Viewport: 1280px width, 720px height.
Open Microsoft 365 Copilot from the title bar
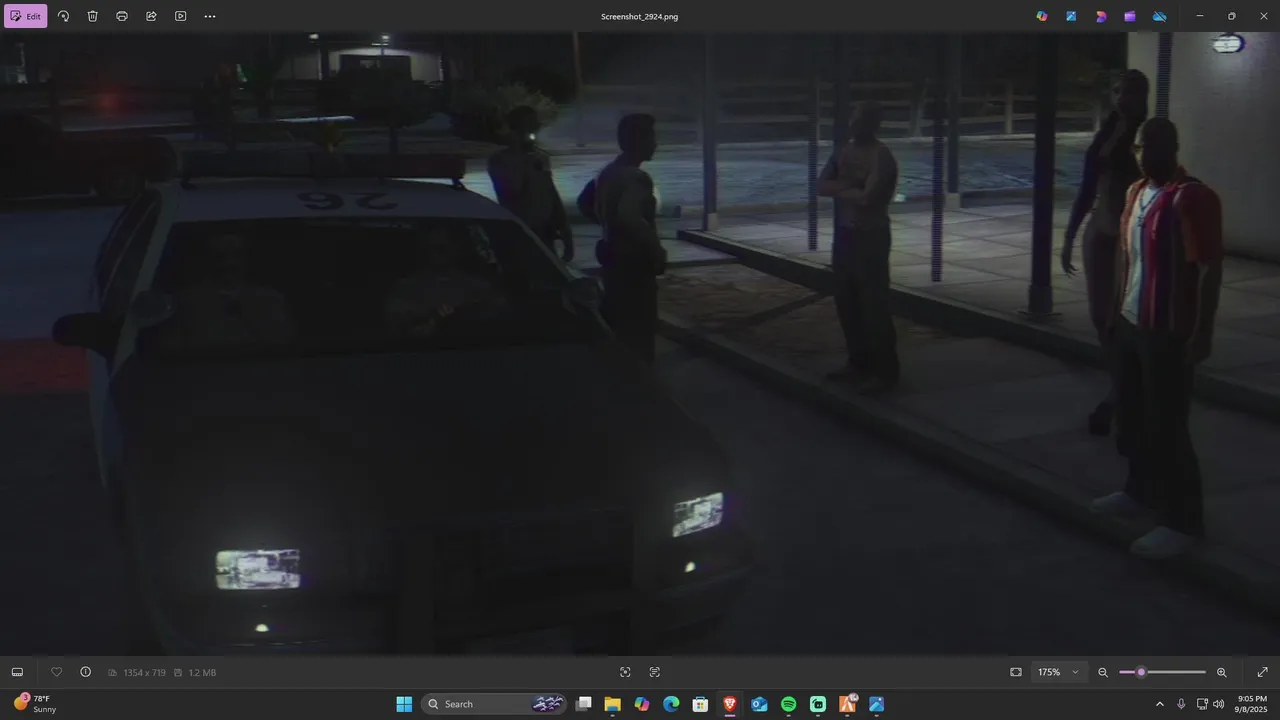coord(1042,16)
